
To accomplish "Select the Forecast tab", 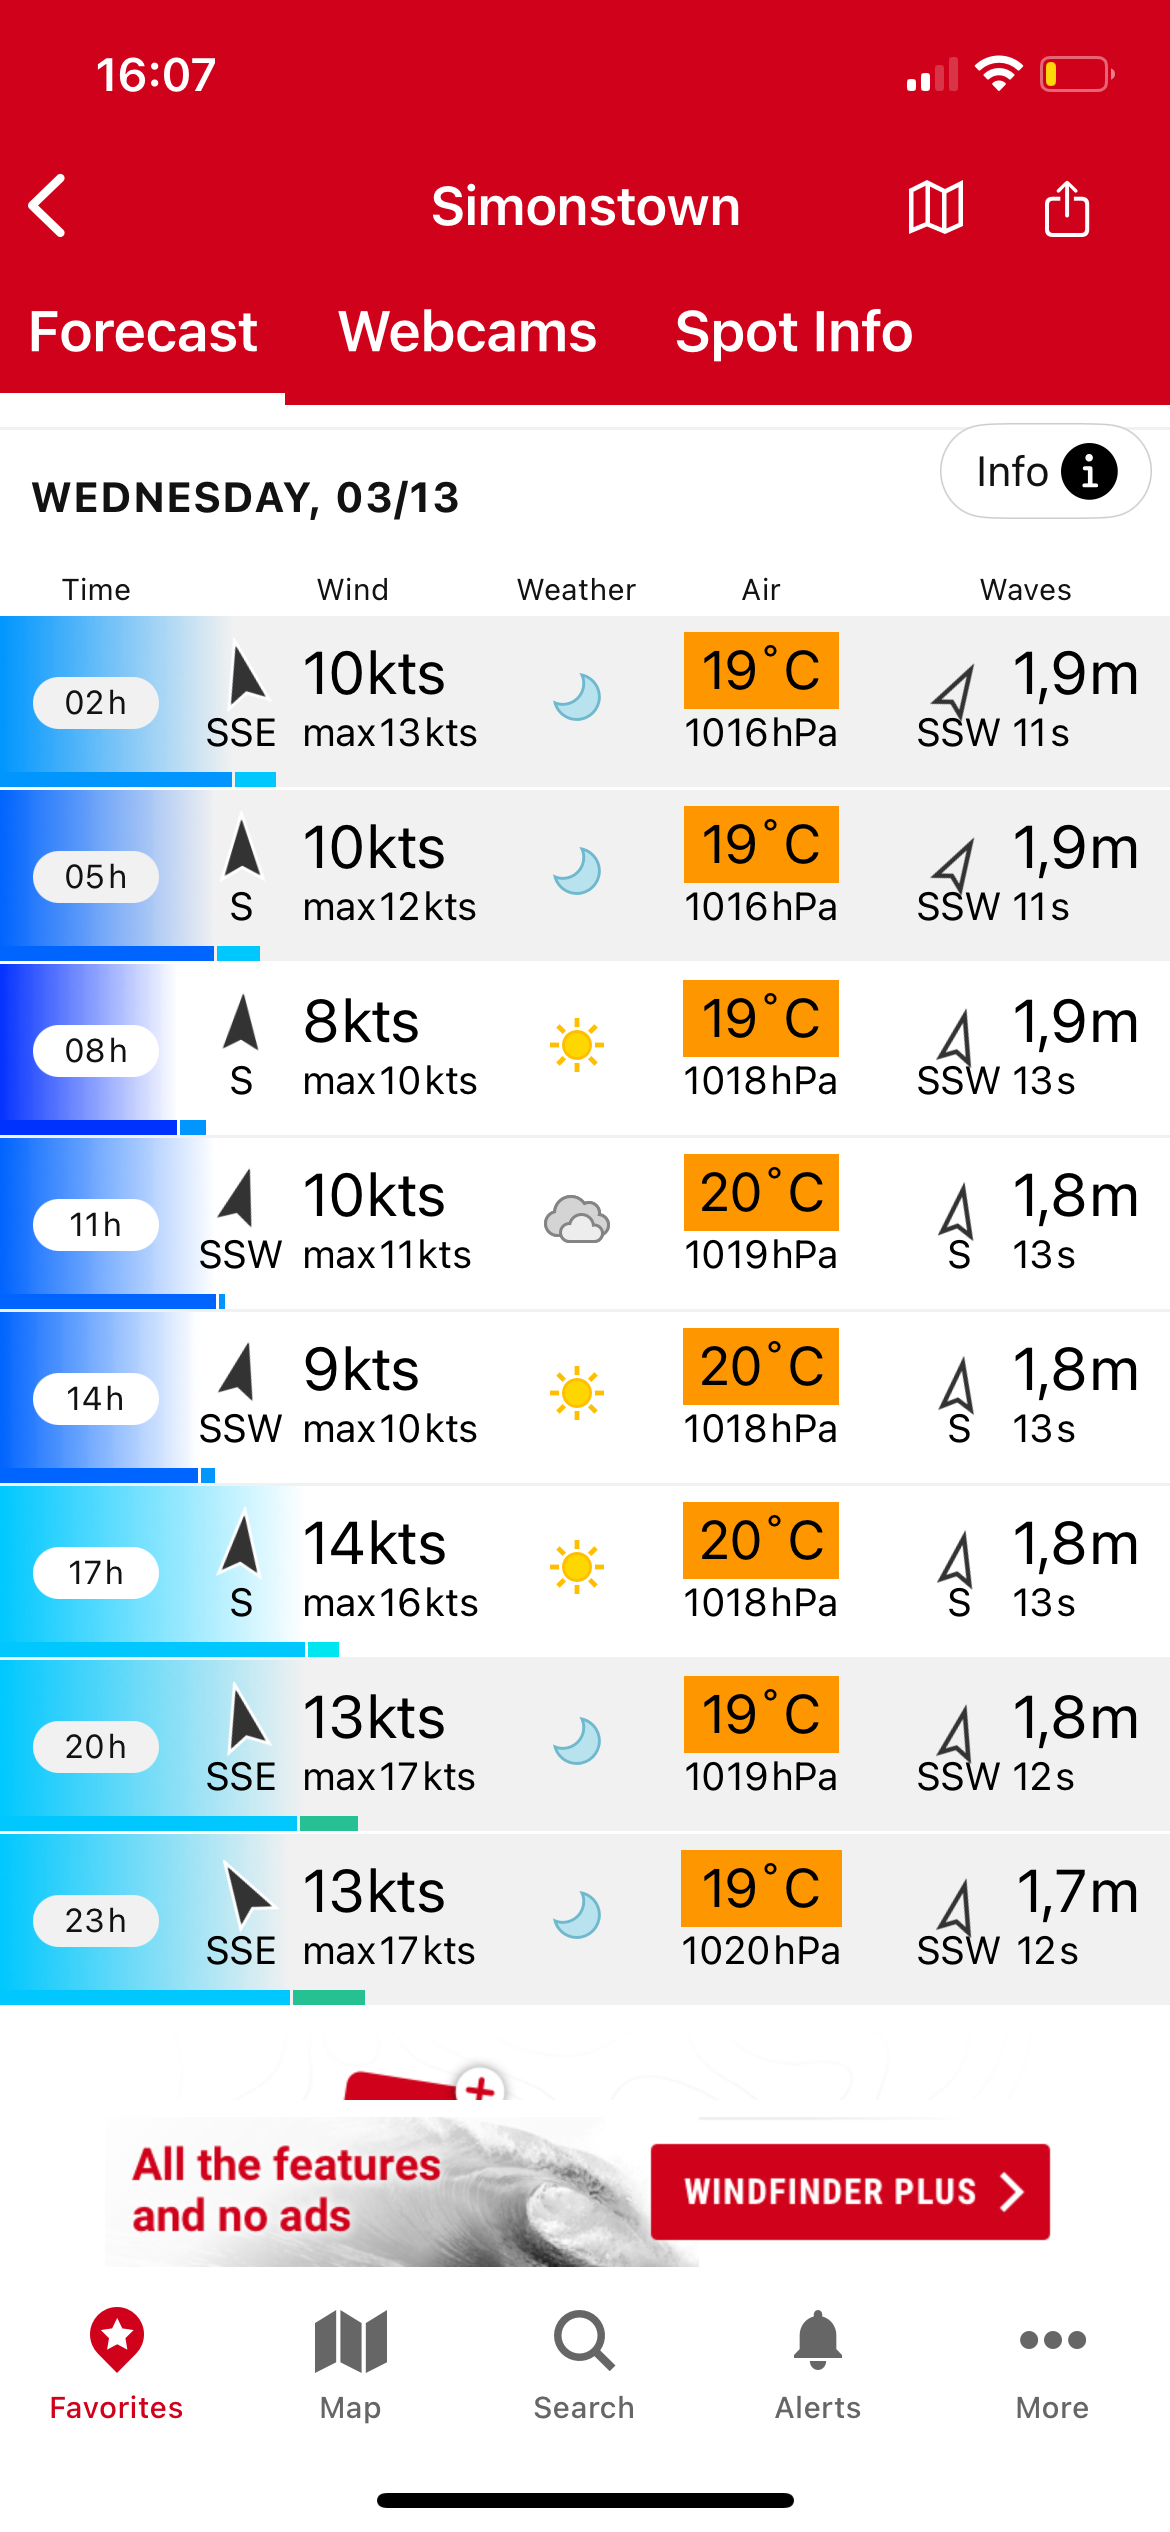I will (x=143, y=332).
